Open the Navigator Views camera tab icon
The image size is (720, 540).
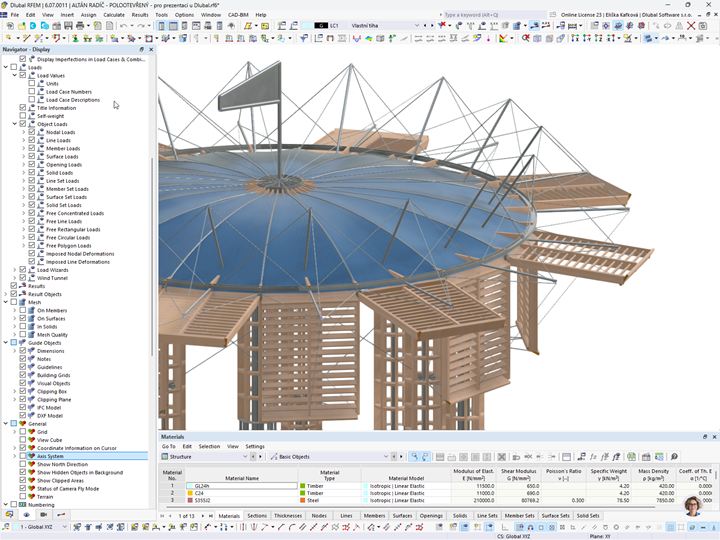[44, 515]
